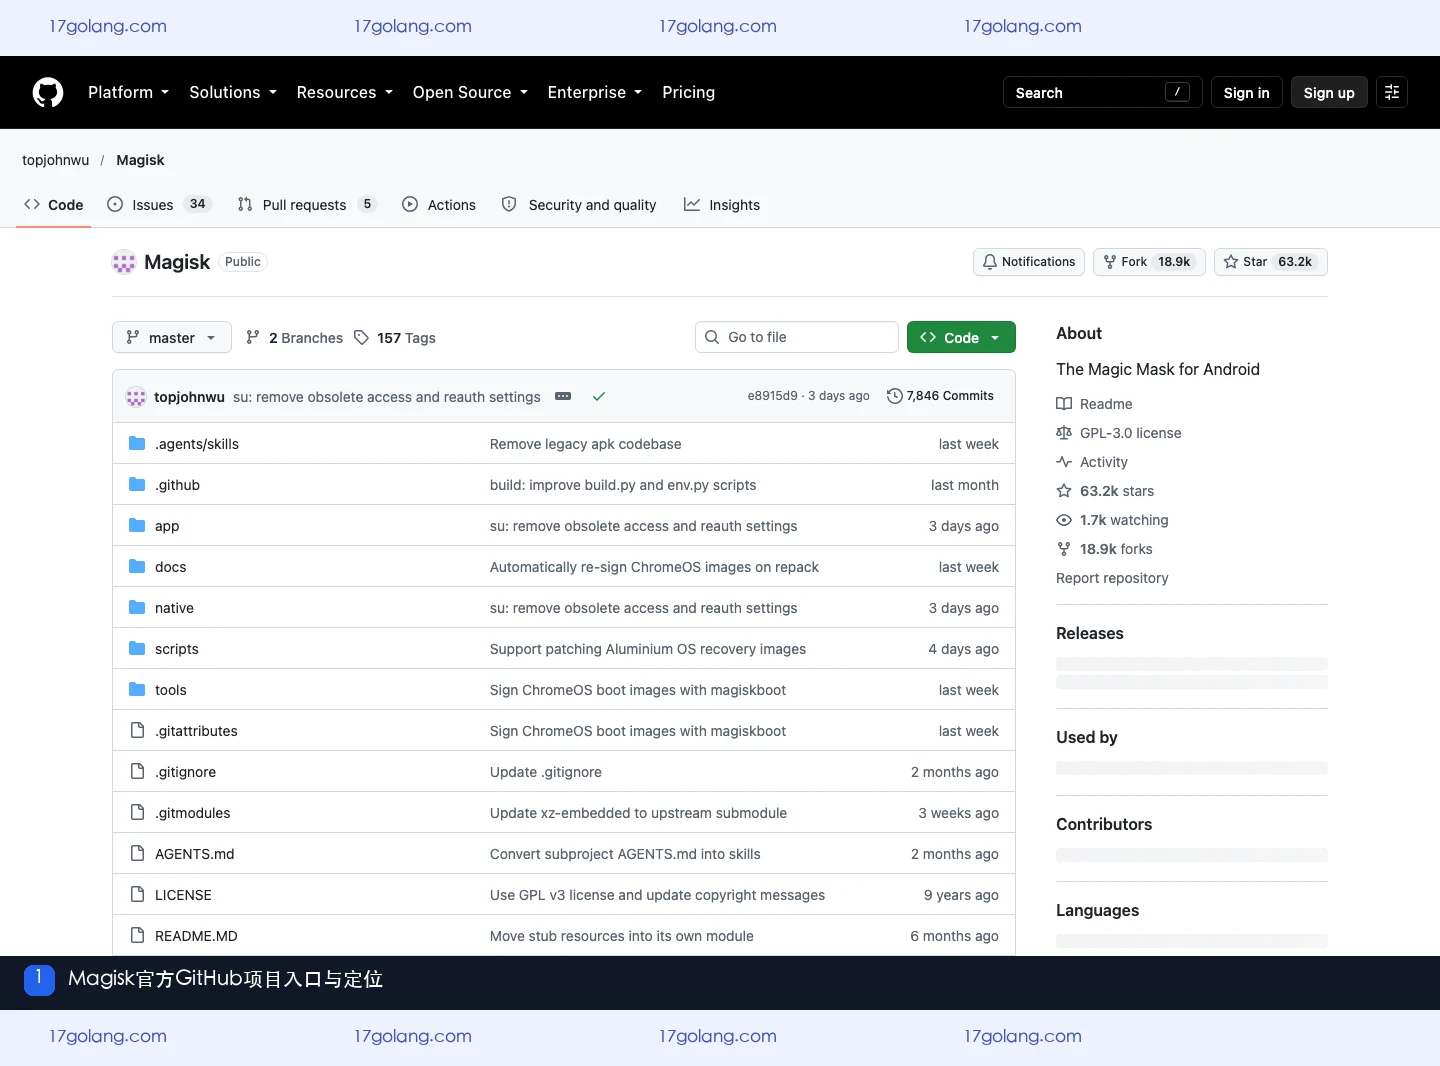Open the Readme link in About
1440x1066 pixels.
[1094, 404]
